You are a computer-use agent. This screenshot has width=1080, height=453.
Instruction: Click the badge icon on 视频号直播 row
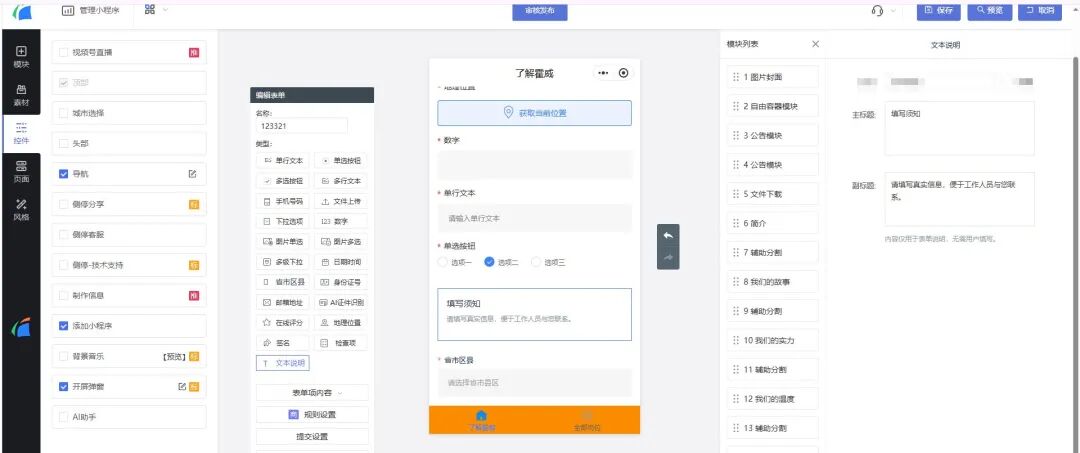pyautogui.click(x=194, y=52)
